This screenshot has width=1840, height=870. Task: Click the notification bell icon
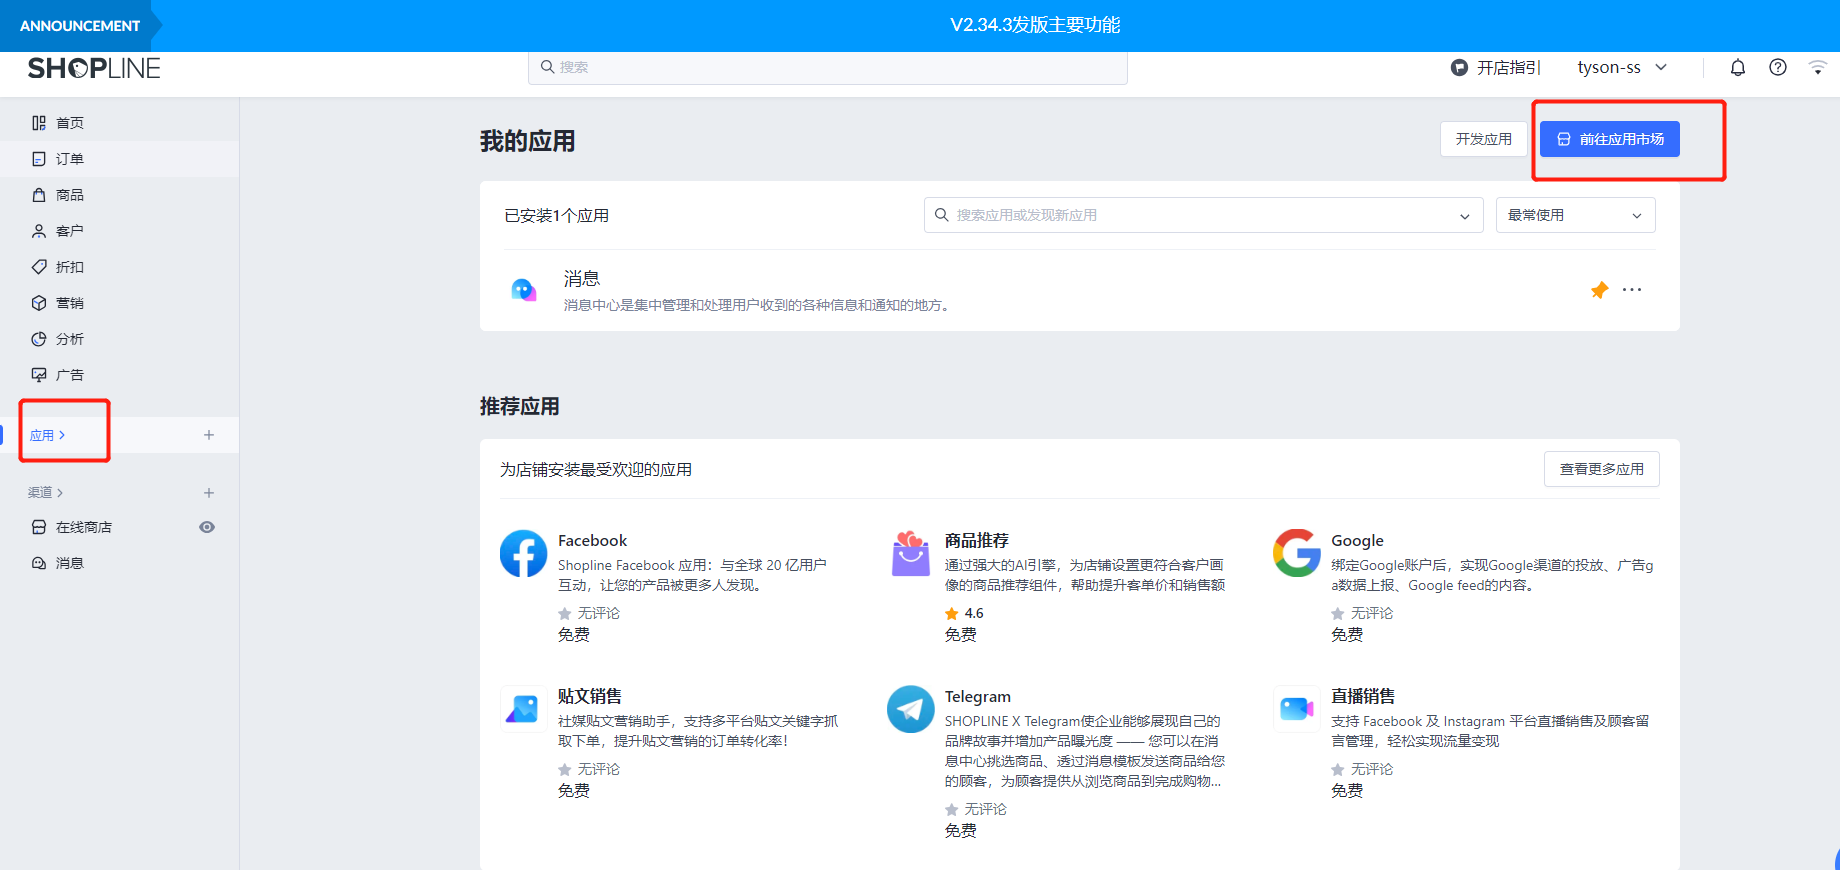pos(1738,67)
